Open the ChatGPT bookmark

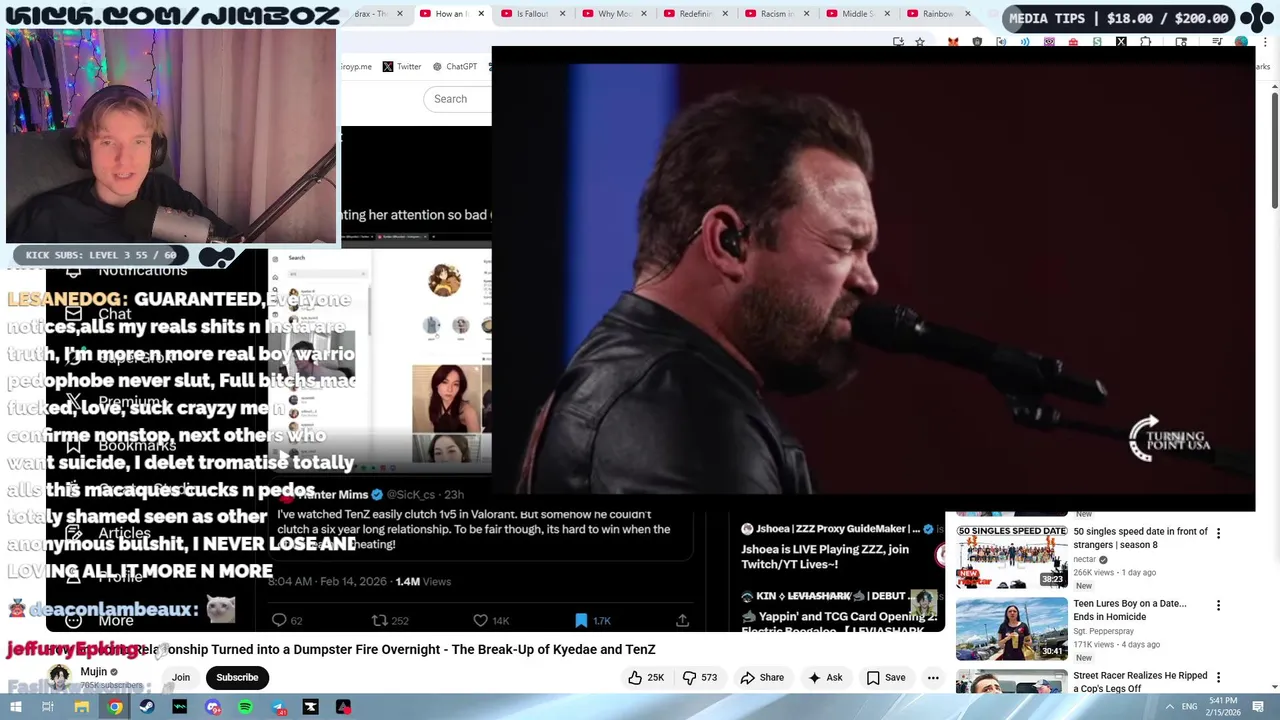pyautogui.click(x=455, y=66)
